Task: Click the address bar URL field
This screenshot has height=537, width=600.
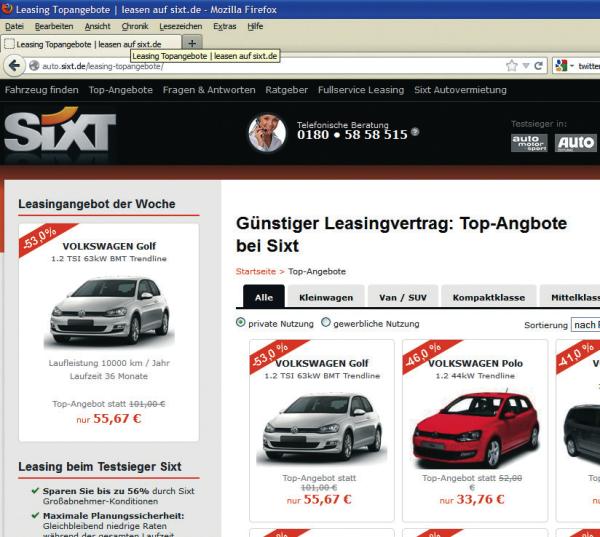Action: point(268,66)
